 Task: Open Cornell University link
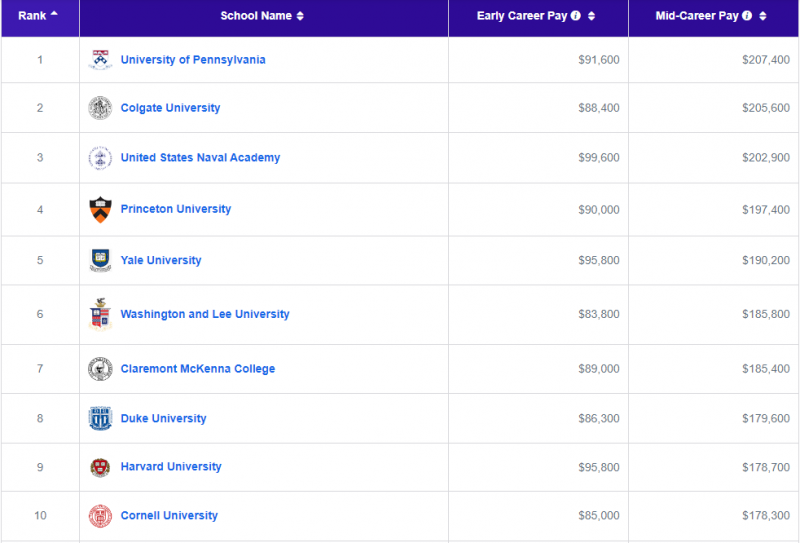(169, 516)
